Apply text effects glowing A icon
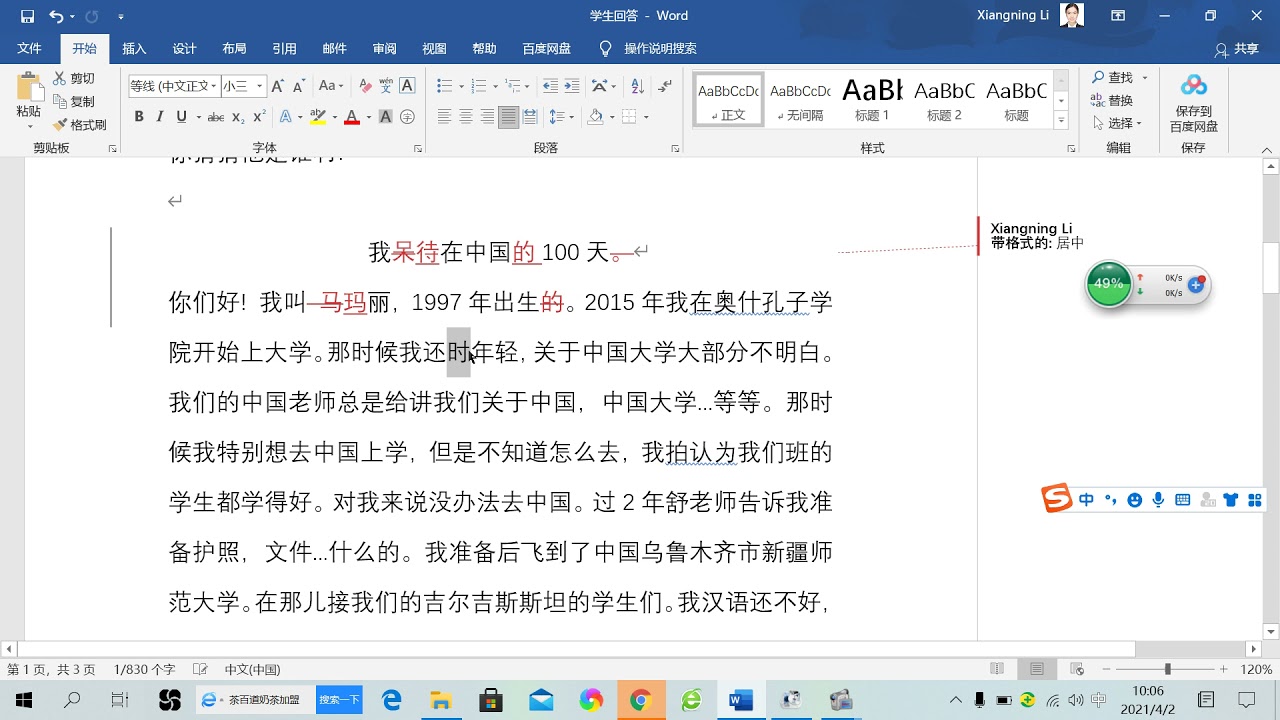Viewport: 1280px width, 720px height. coord(285,117)
